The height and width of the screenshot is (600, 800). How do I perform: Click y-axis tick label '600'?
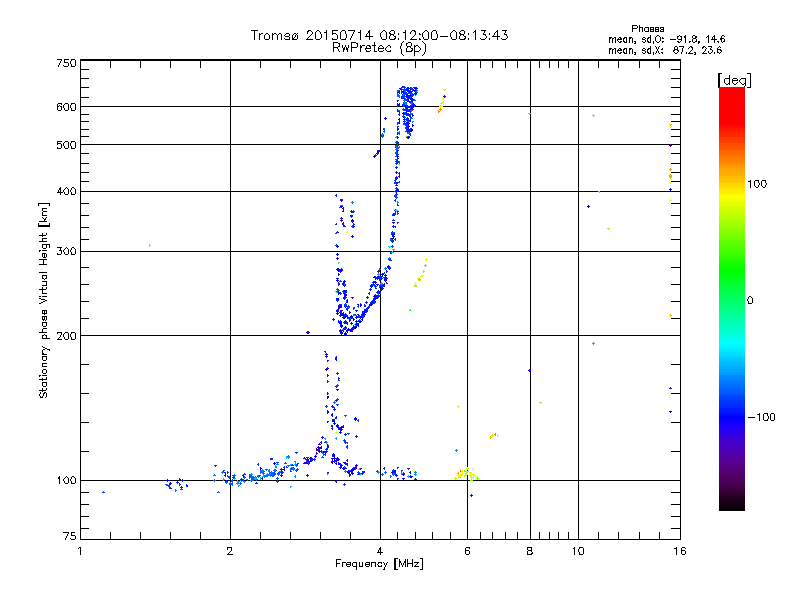point(66,107)
